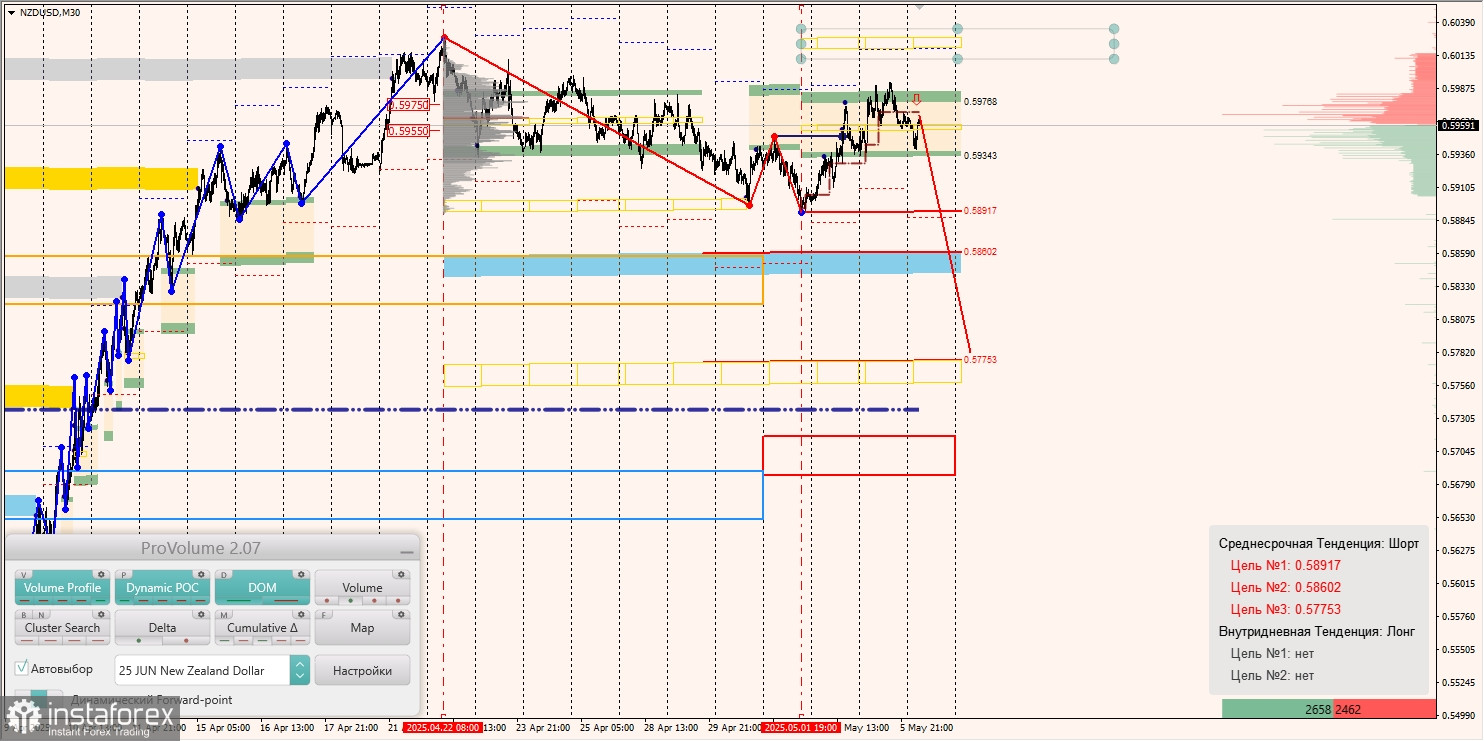Open the 25 JUN New Zealand Dollar contract selector
The image size is (1484, 741).
(x=202, y=670)
